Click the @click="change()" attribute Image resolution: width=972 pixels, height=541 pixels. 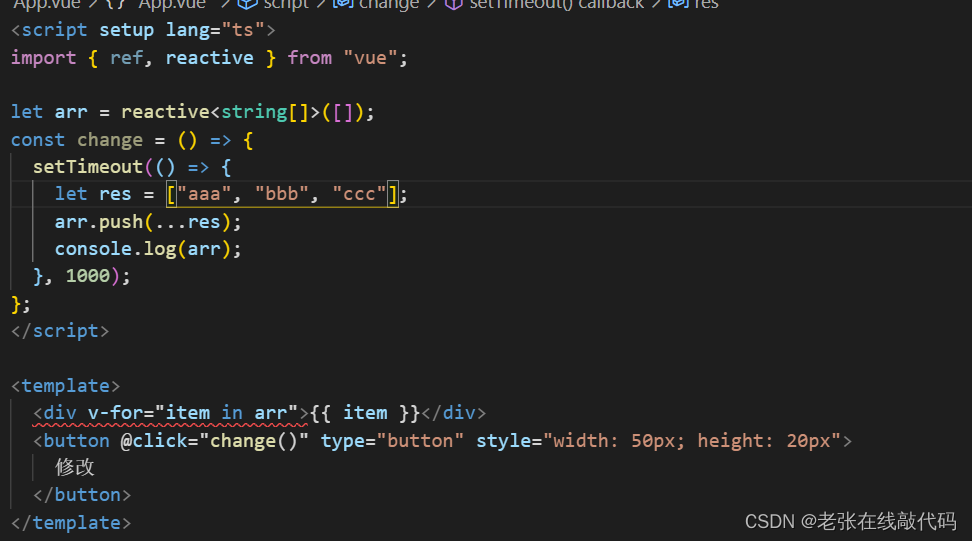point(214,441)
